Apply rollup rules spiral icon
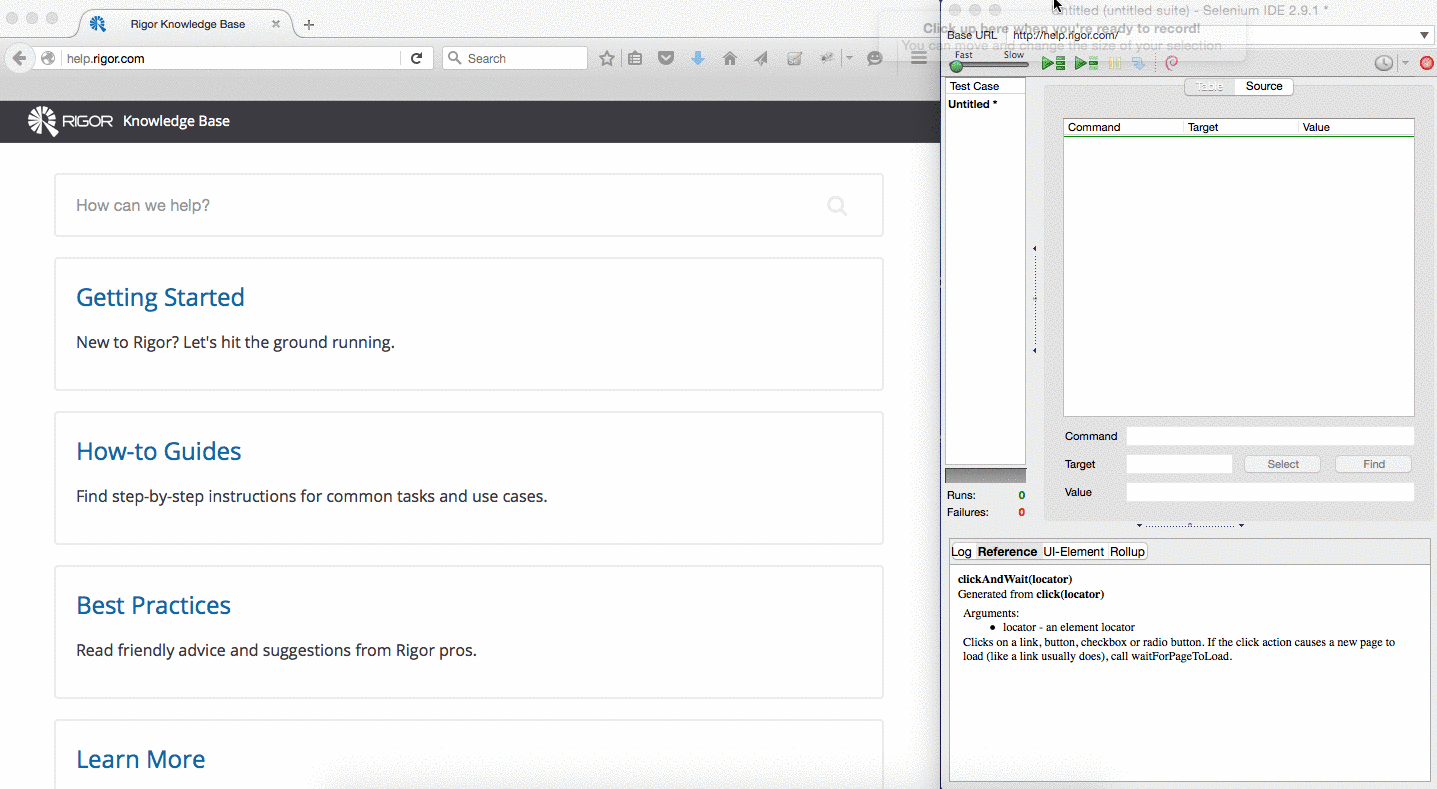1437x789 pixels. 1172,63
